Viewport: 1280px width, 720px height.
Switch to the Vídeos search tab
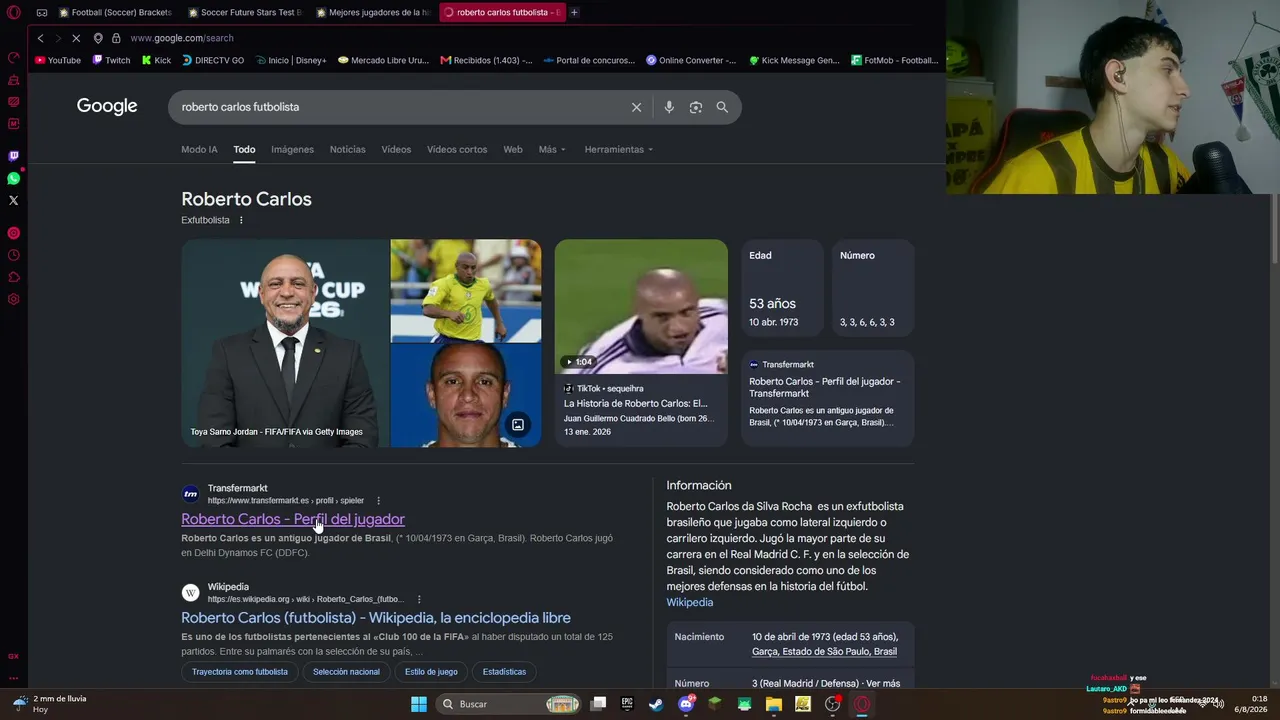tap(396, 149)
